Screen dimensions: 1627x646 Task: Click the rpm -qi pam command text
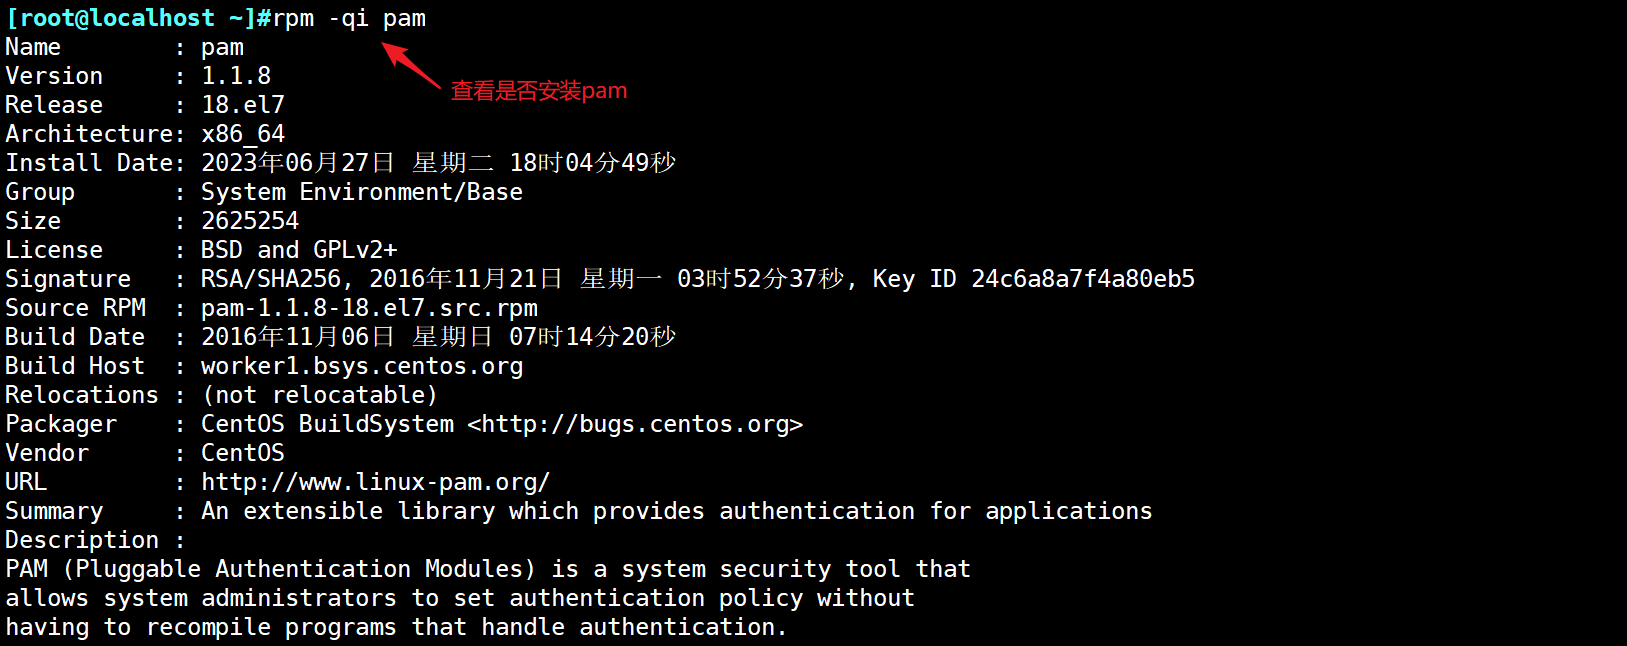[349, 18]
